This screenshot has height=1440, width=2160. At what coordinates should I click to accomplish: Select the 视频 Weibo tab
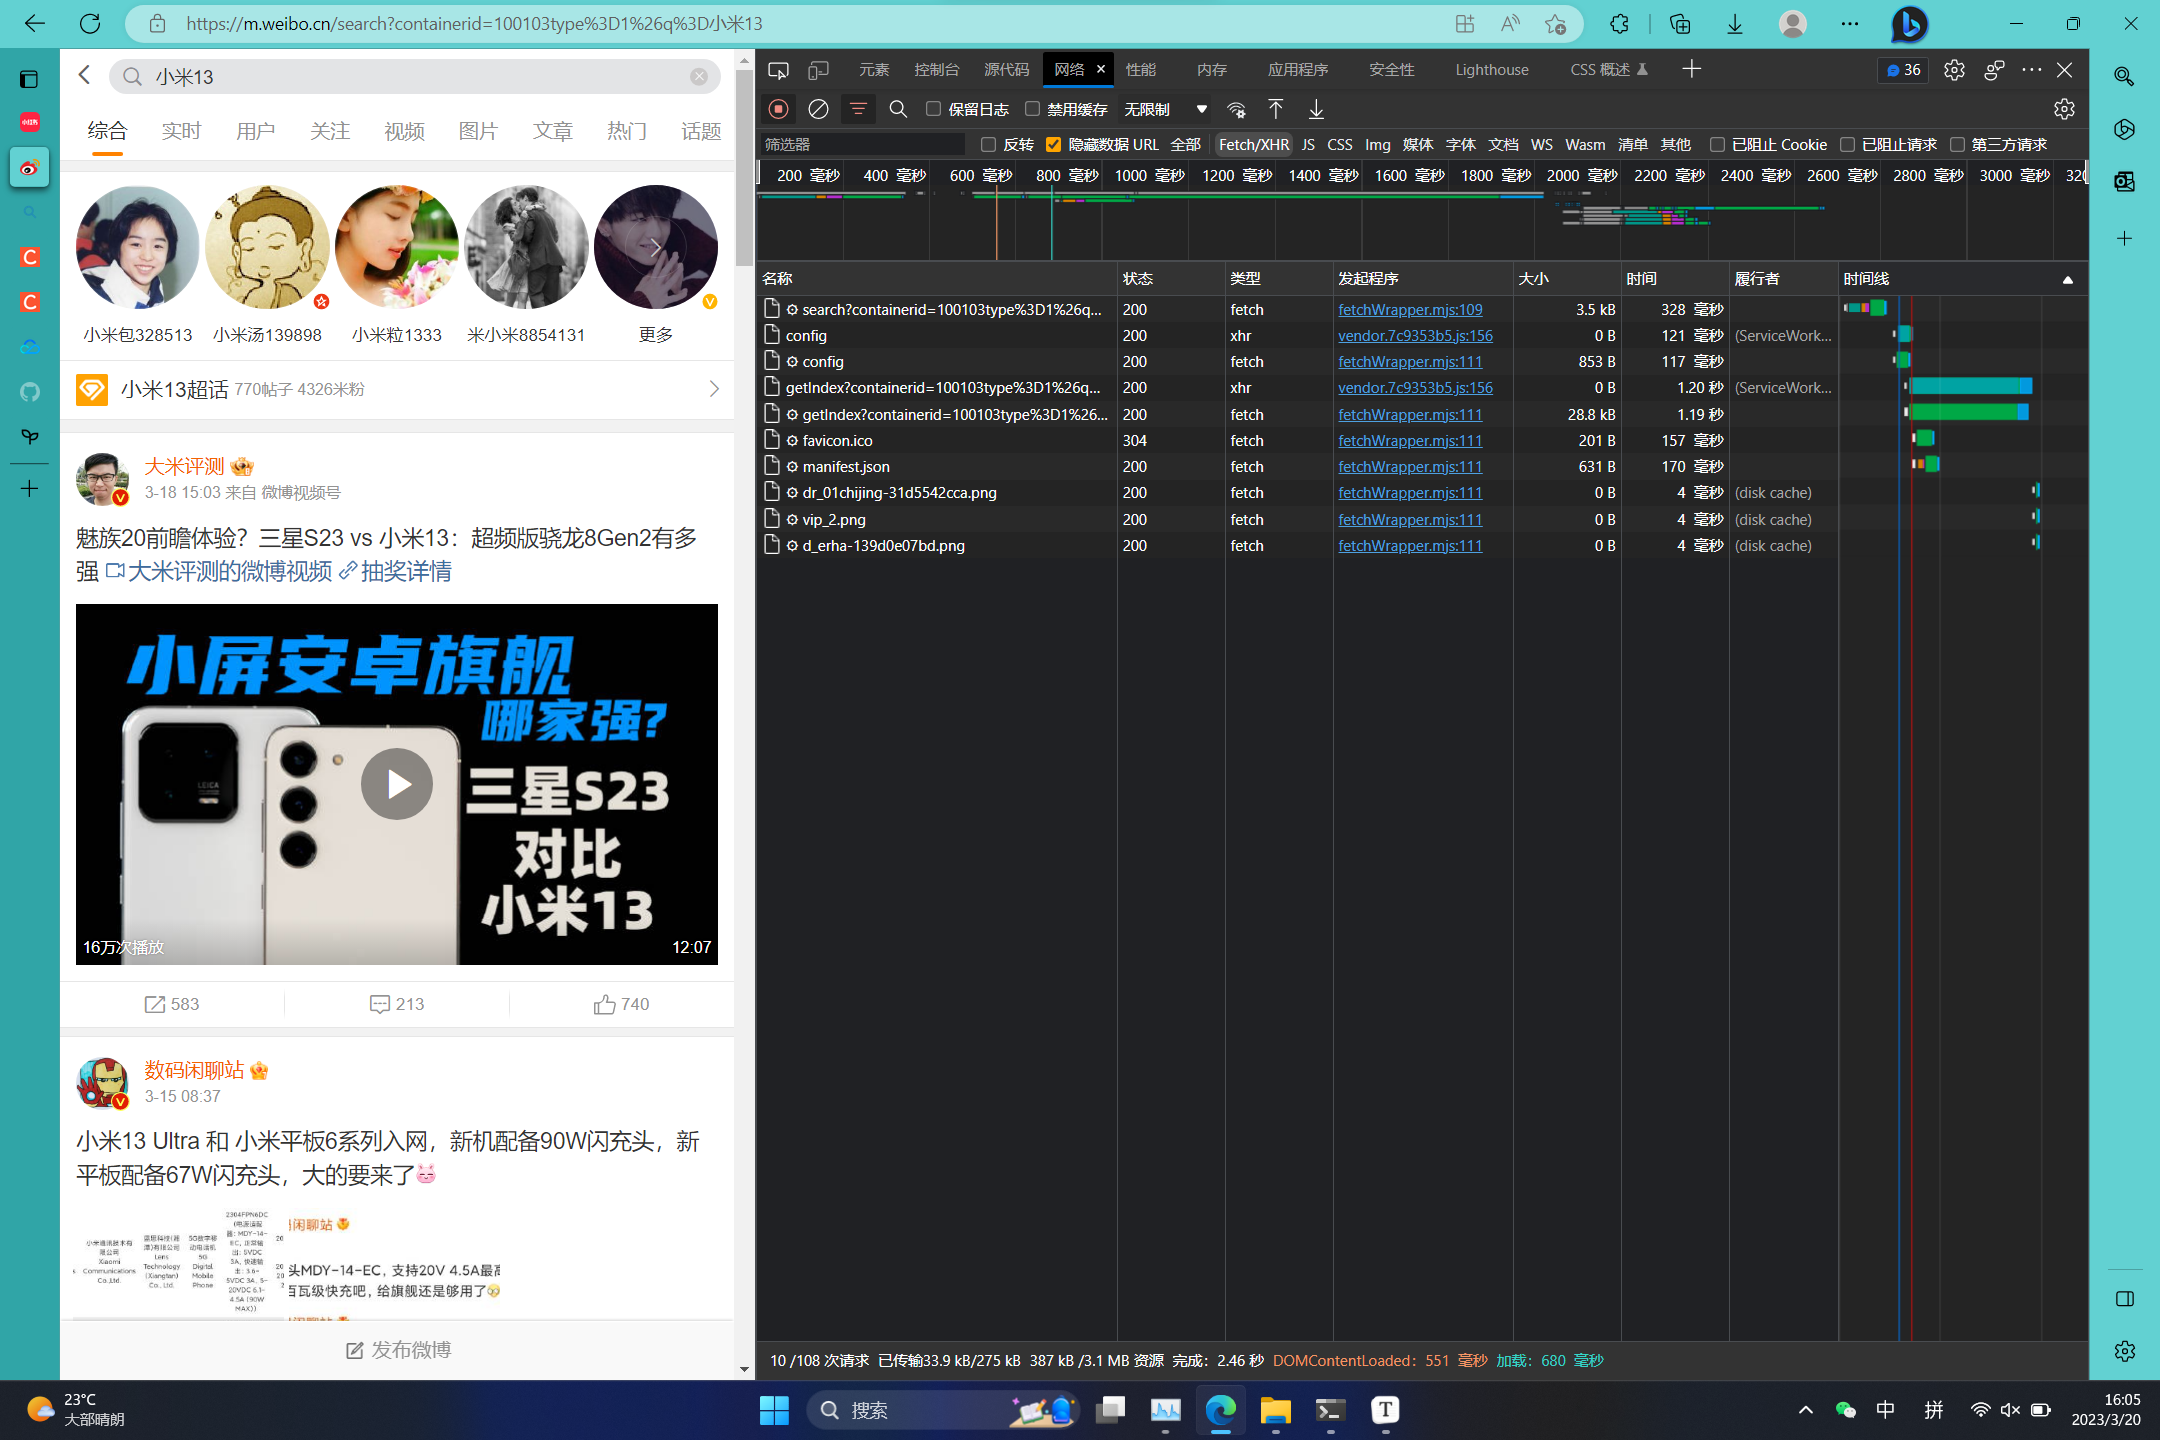click(x=404, y=132)
